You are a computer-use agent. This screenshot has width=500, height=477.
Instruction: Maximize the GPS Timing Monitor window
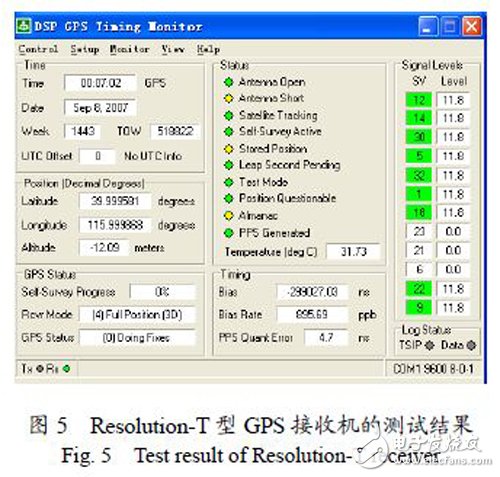click(449, 26)
